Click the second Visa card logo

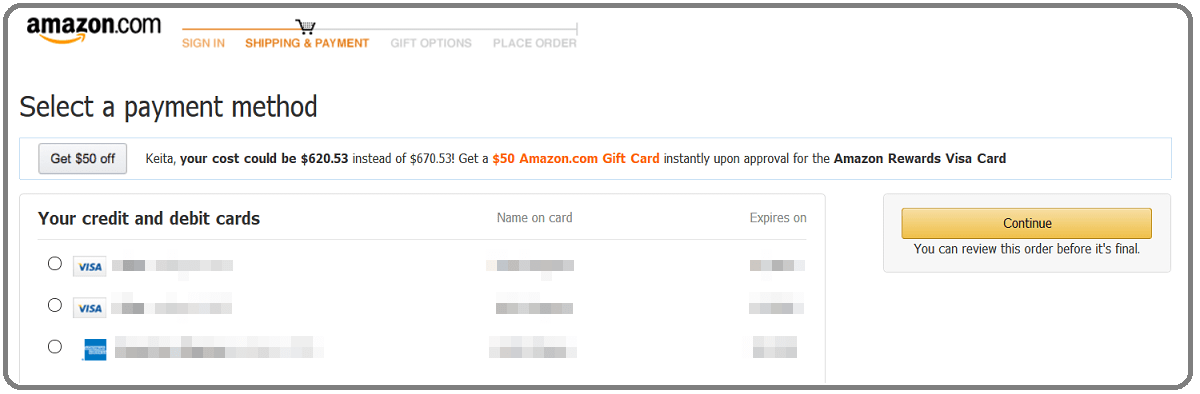click(89, 308)
